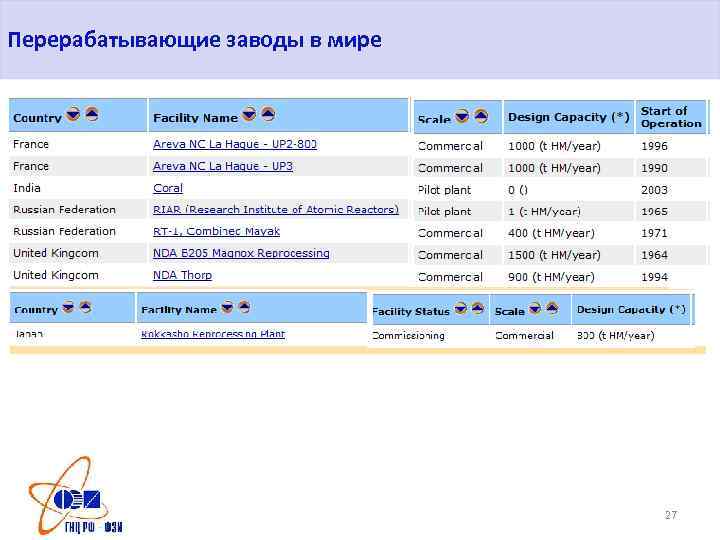Select the 1965 start year cell

(654, 212)
